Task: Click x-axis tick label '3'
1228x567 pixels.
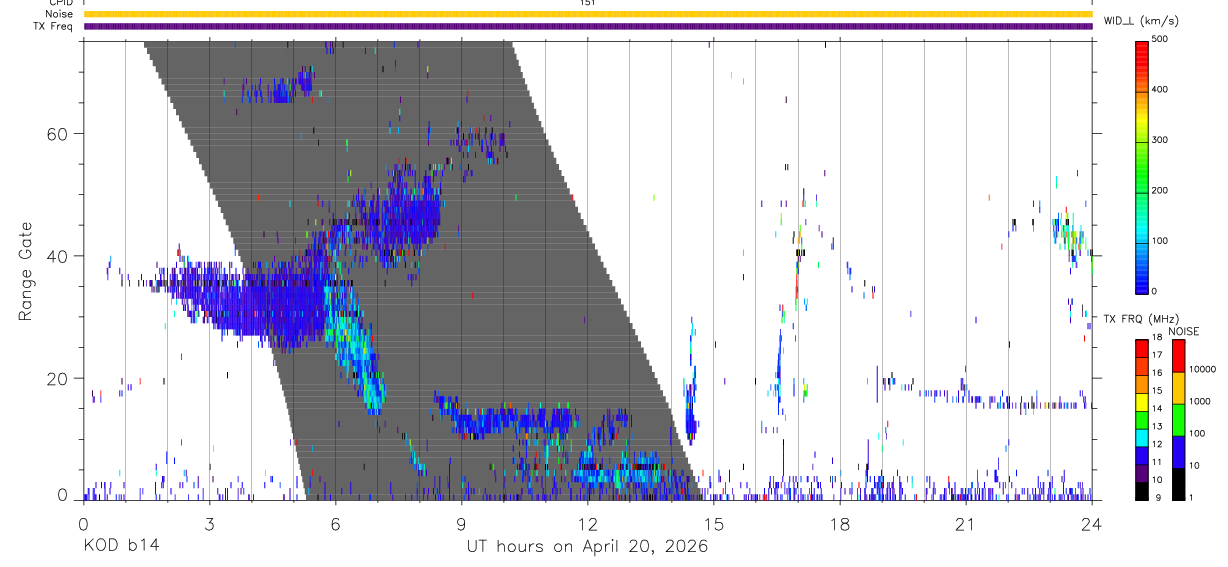Action: 209,524
